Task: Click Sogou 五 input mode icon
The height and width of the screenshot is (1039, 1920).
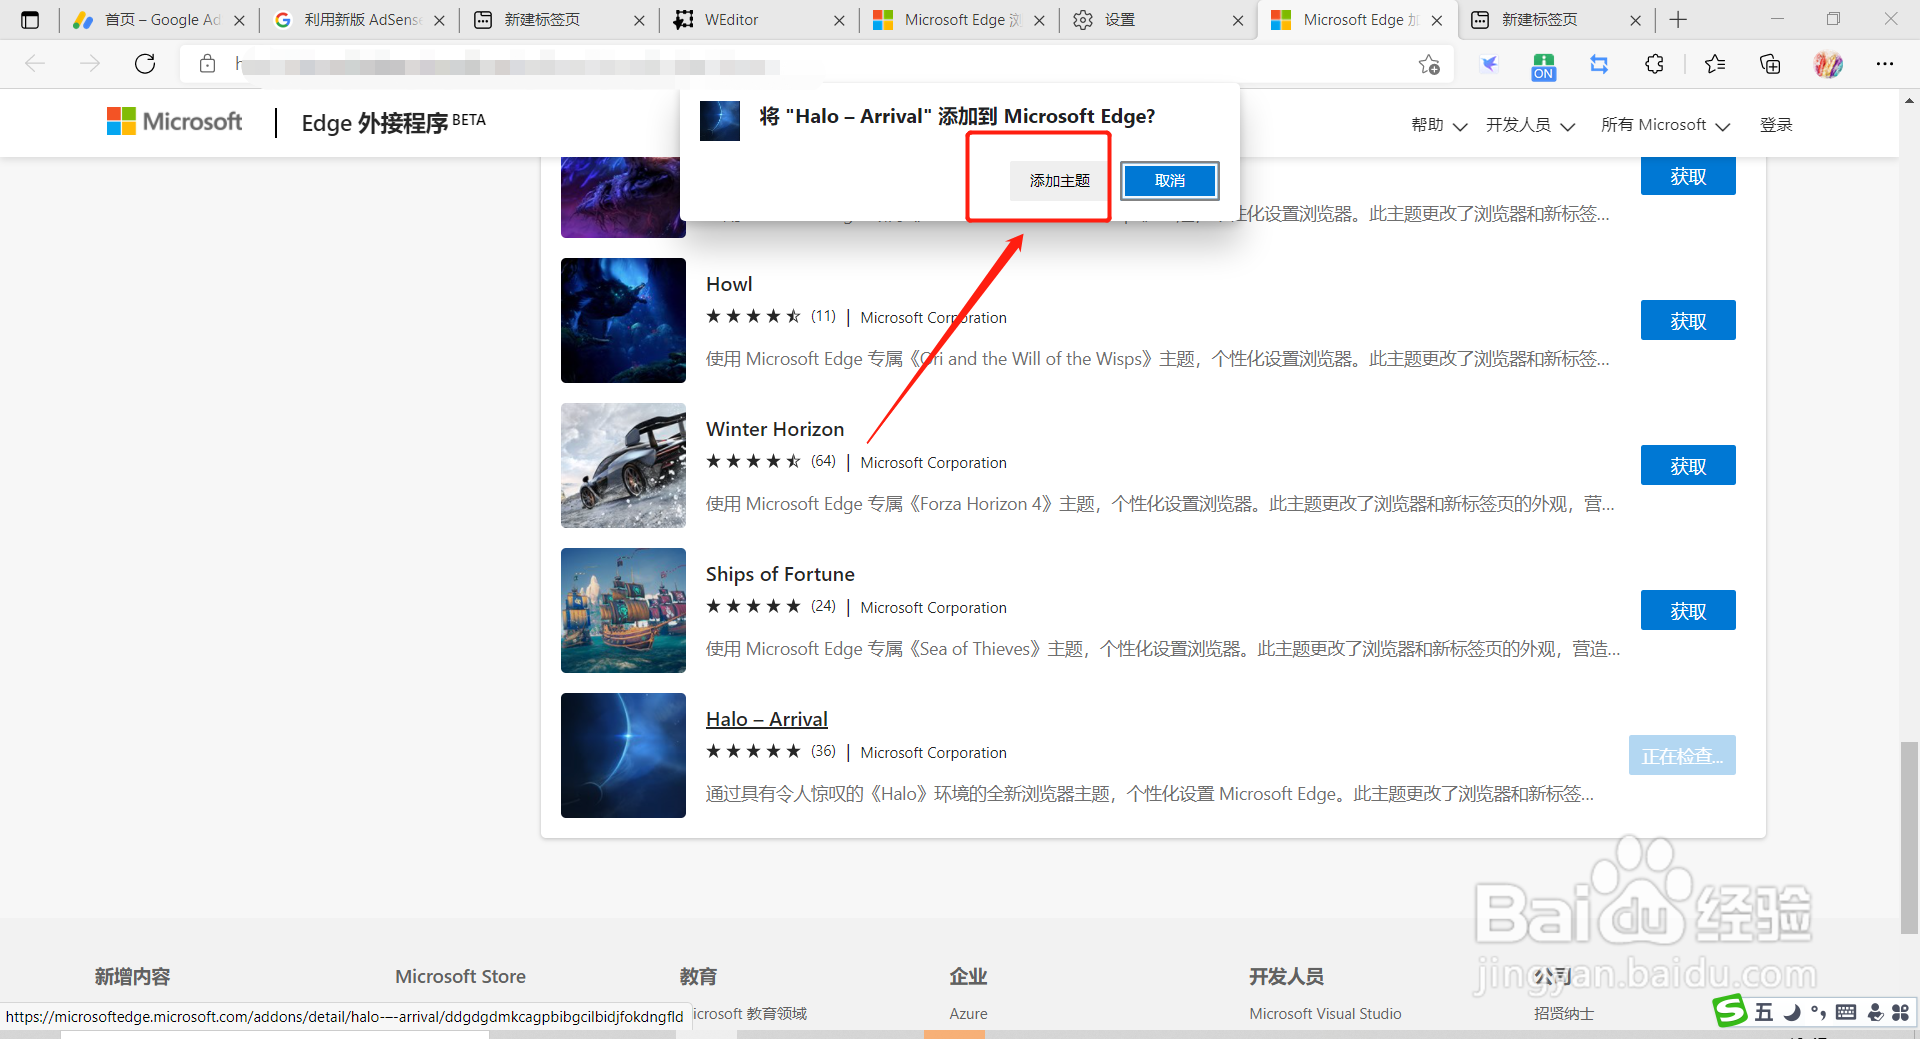Action: 1763,1013
